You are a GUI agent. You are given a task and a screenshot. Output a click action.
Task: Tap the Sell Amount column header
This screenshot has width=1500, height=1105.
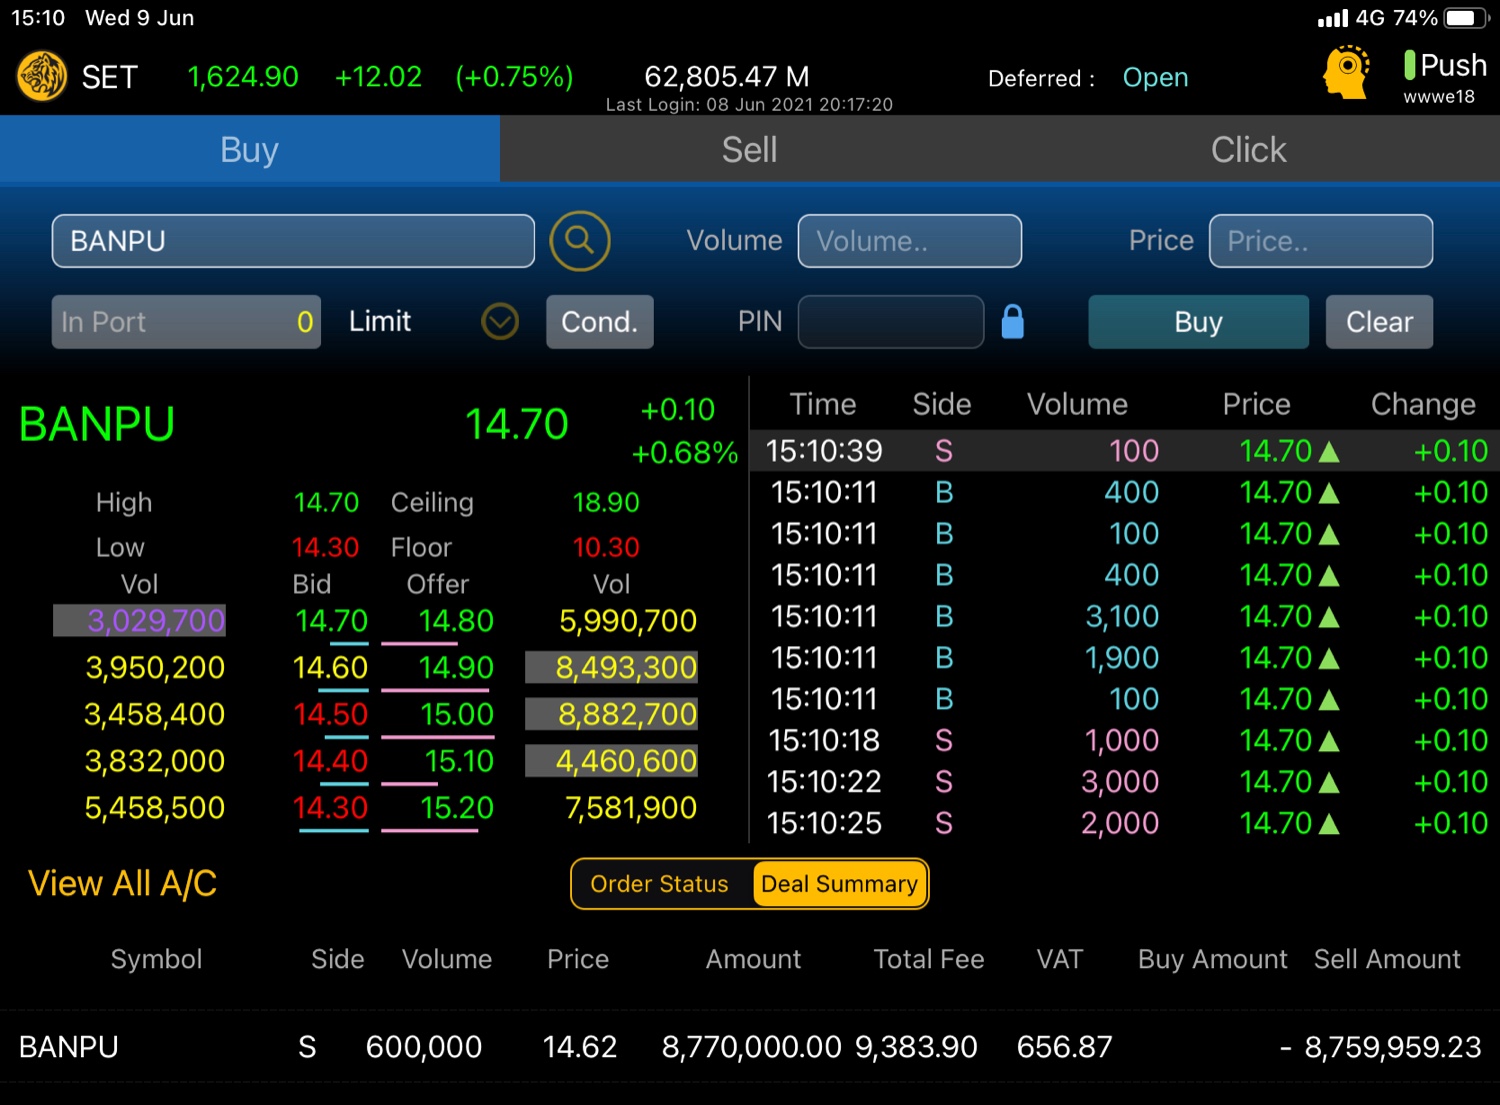tap(1387, 960)
